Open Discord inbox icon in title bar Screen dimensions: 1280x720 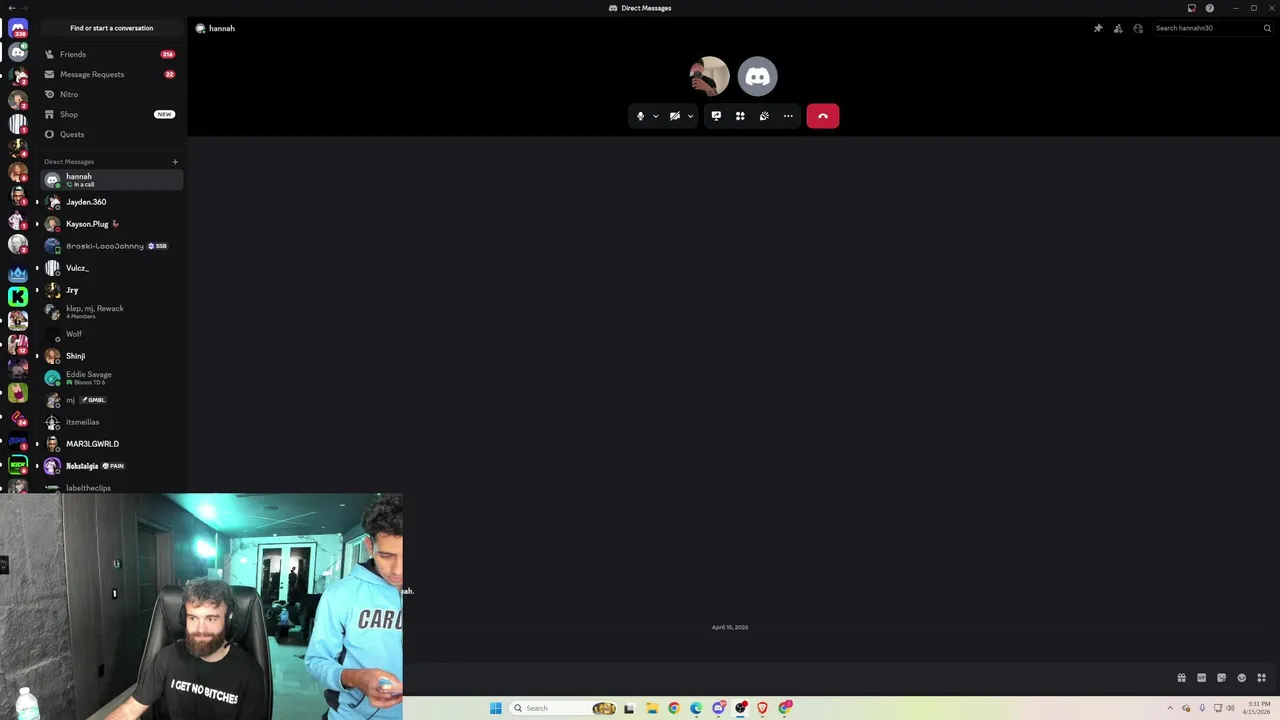[x=1192, y=8]
